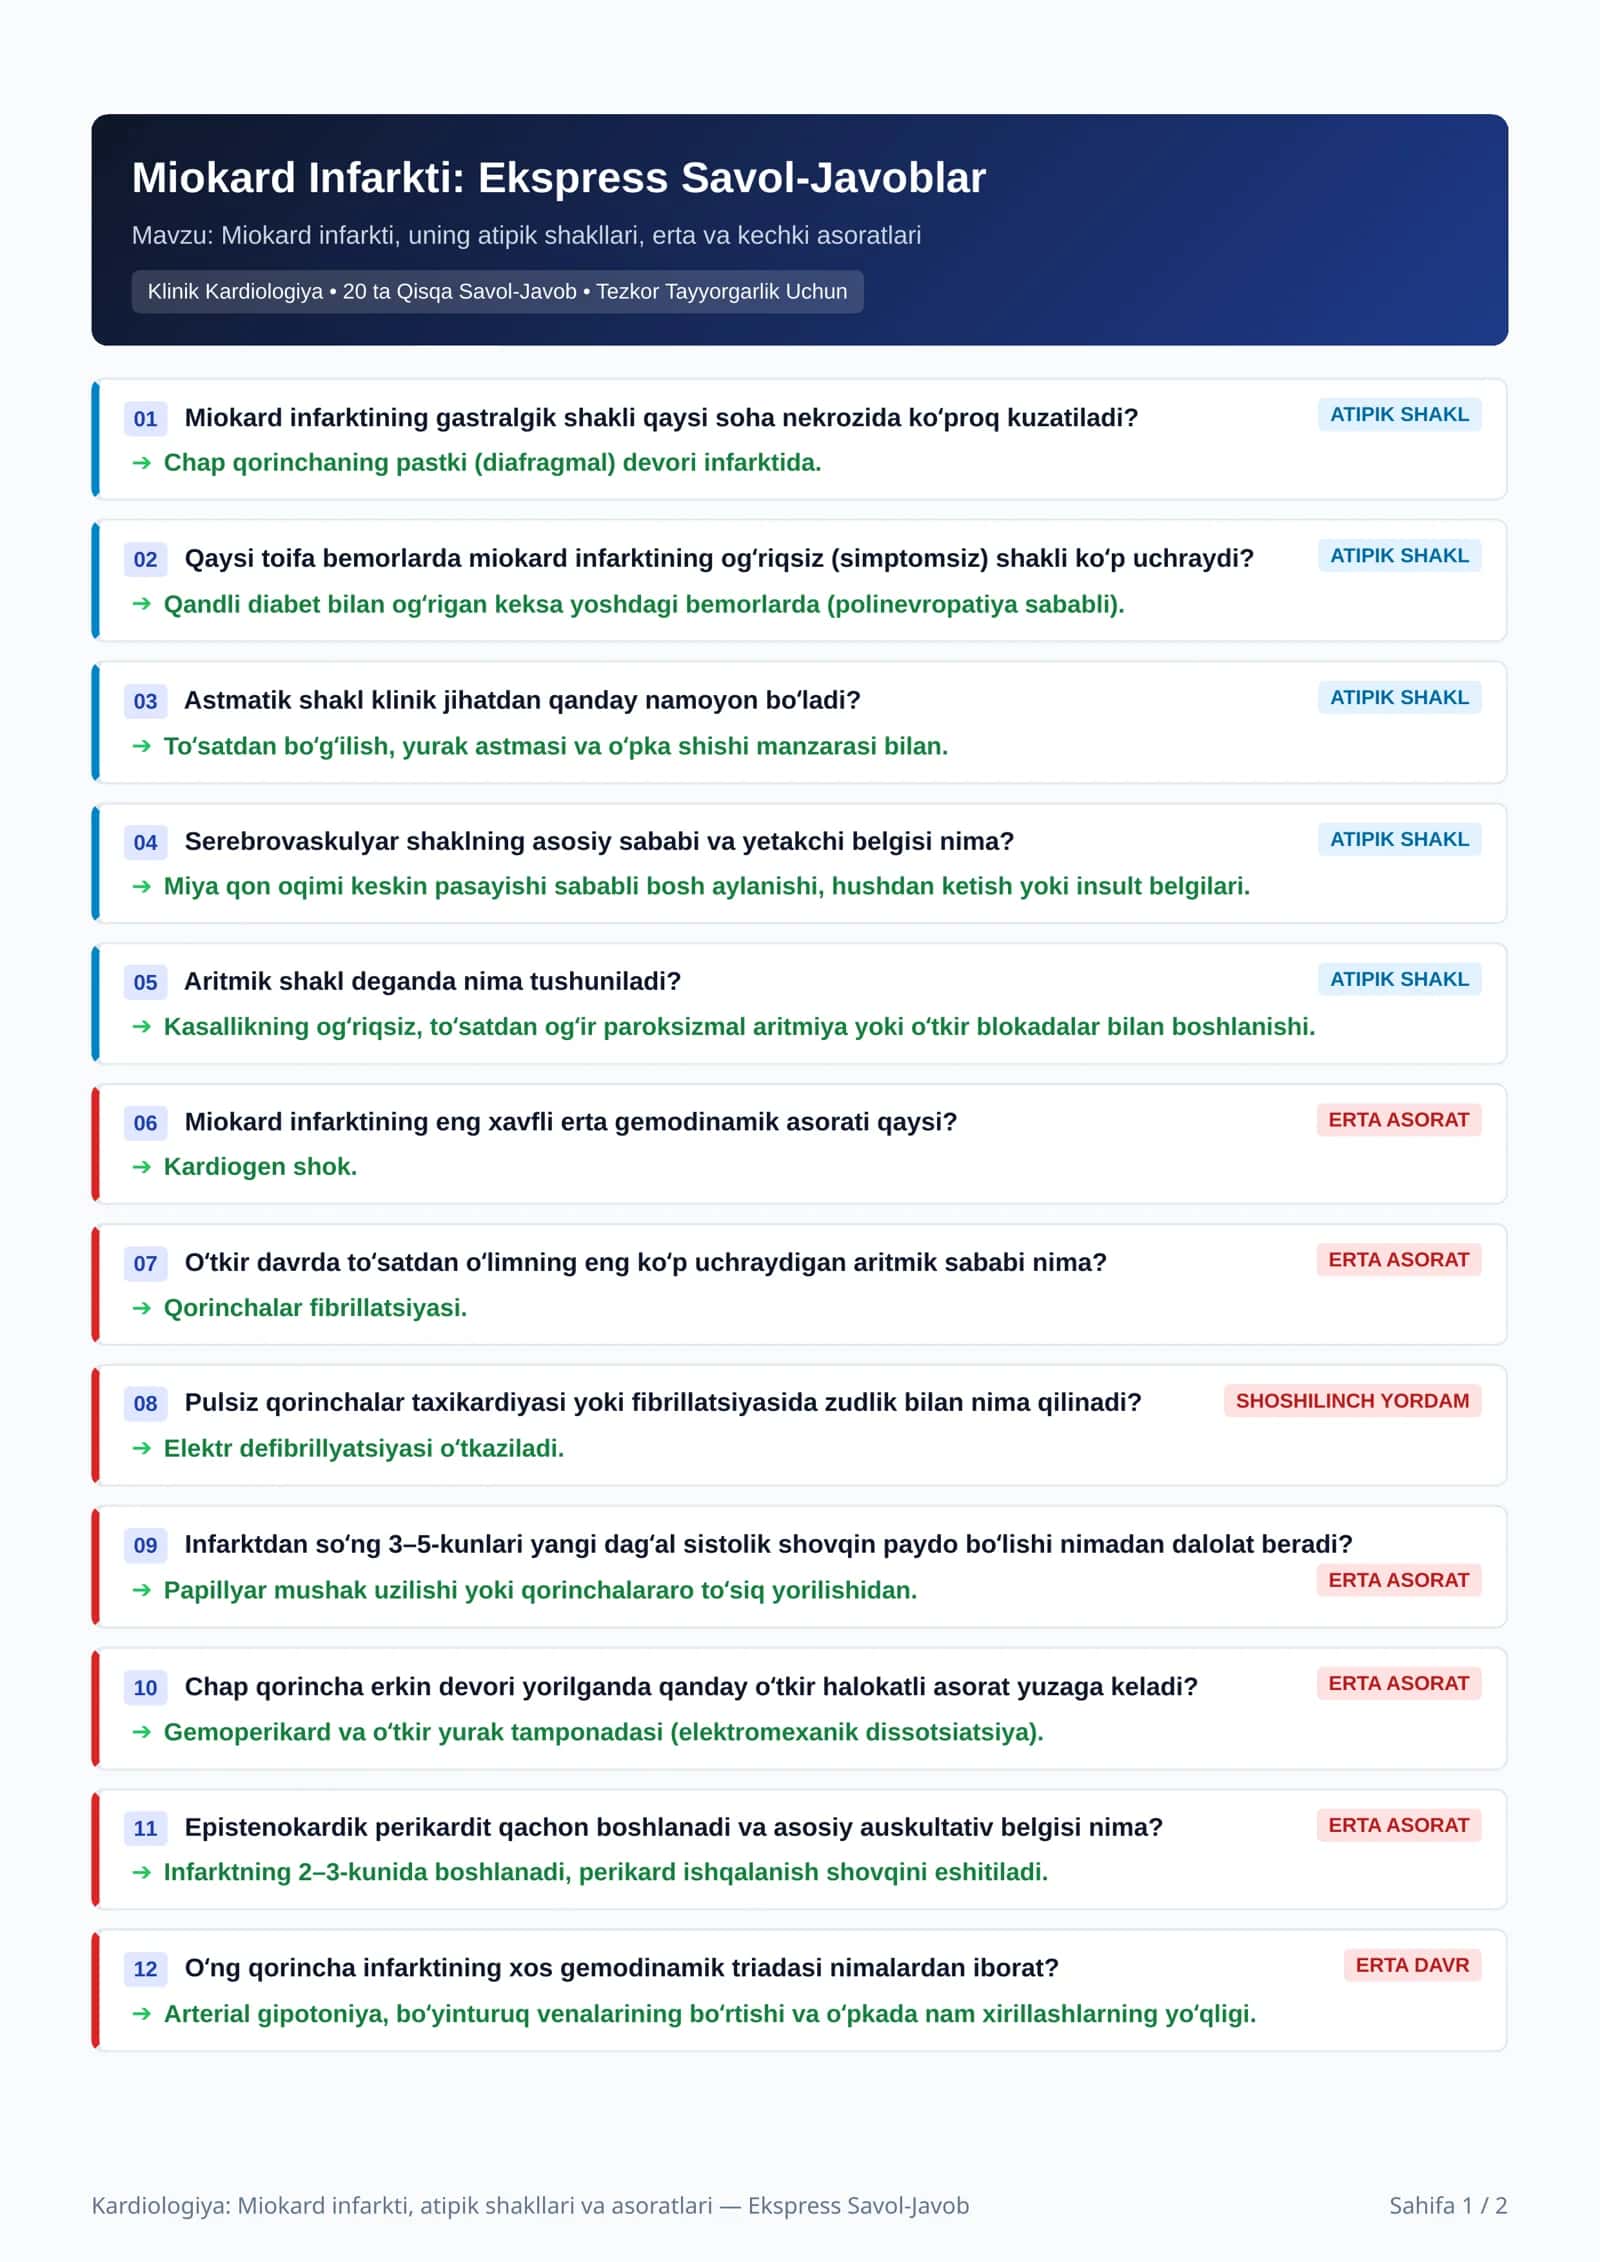Click ATIPIK SHAKL tag on question 05

pos(1399,979)
